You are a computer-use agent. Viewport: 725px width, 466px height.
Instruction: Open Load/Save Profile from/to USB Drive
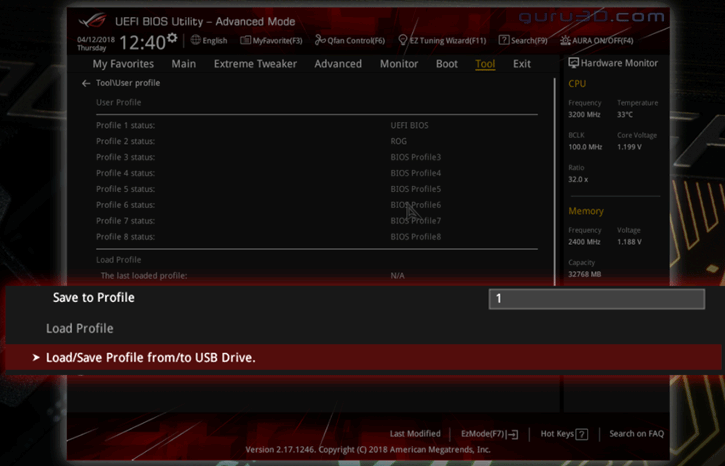(x=363, y=357)
